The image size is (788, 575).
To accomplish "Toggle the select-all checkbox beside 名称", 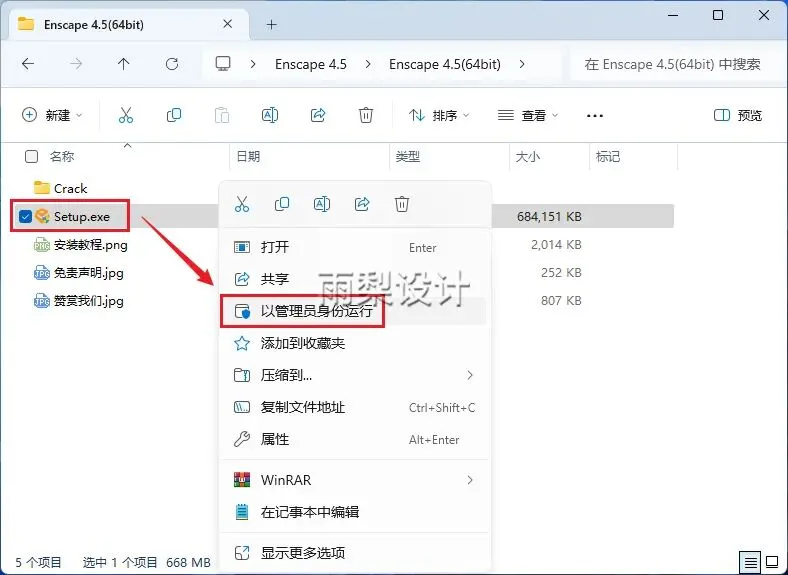I will (31, 156).
